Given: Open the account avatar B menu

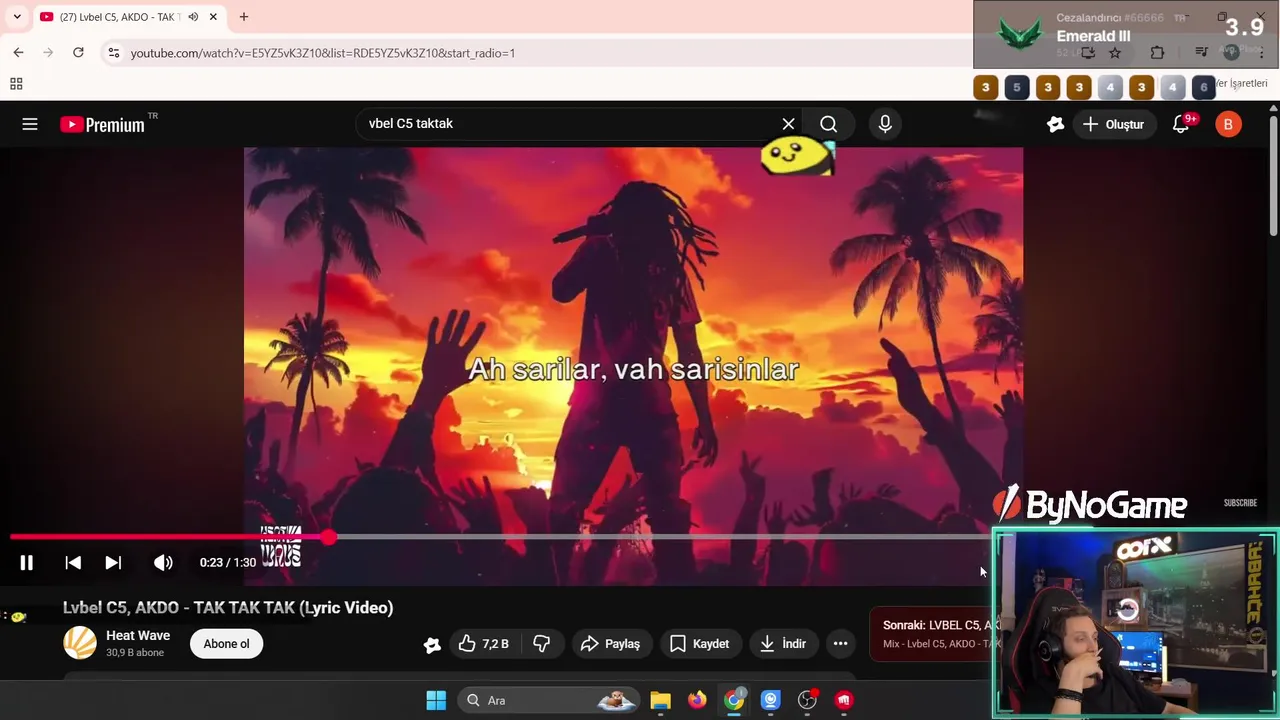Looking at the screenshot, I should point(1228,124).
